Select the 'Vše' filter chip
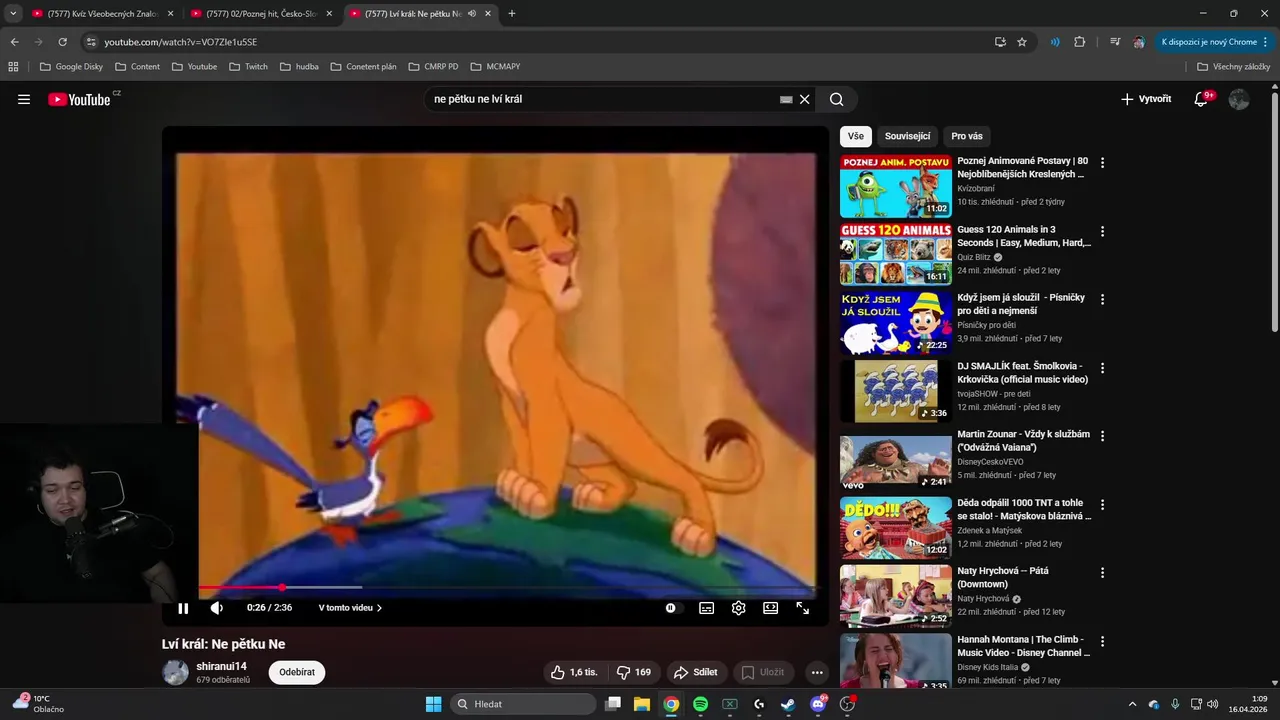1280x720 pixels. click(856, 136)
